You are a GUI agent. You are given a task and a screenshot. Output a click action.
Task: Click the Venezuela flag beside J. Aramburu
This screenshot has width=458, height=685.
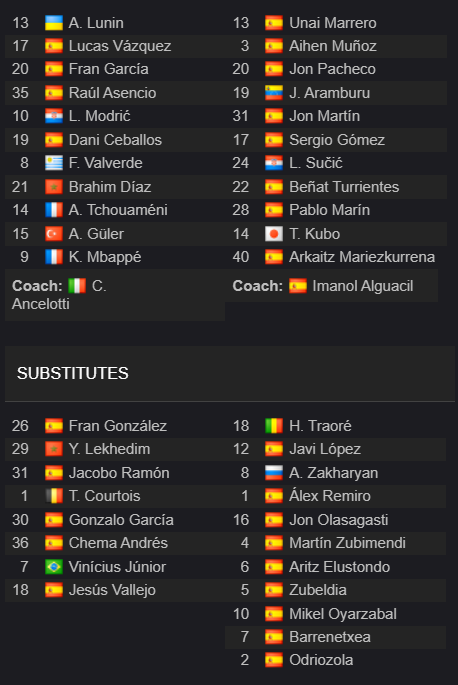pyautogui.click(x=274, y=93)
